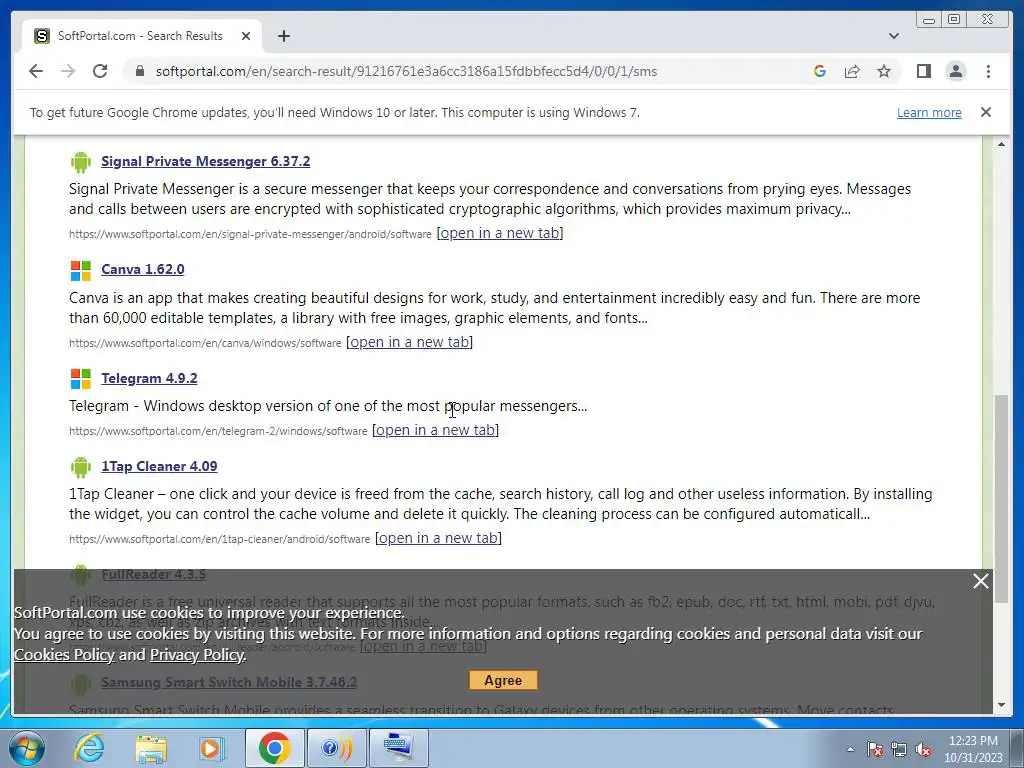Close the cookie consent banner
Image resolution: width=1024 pixels, height=768 pixels.
[x=980, y=581]
